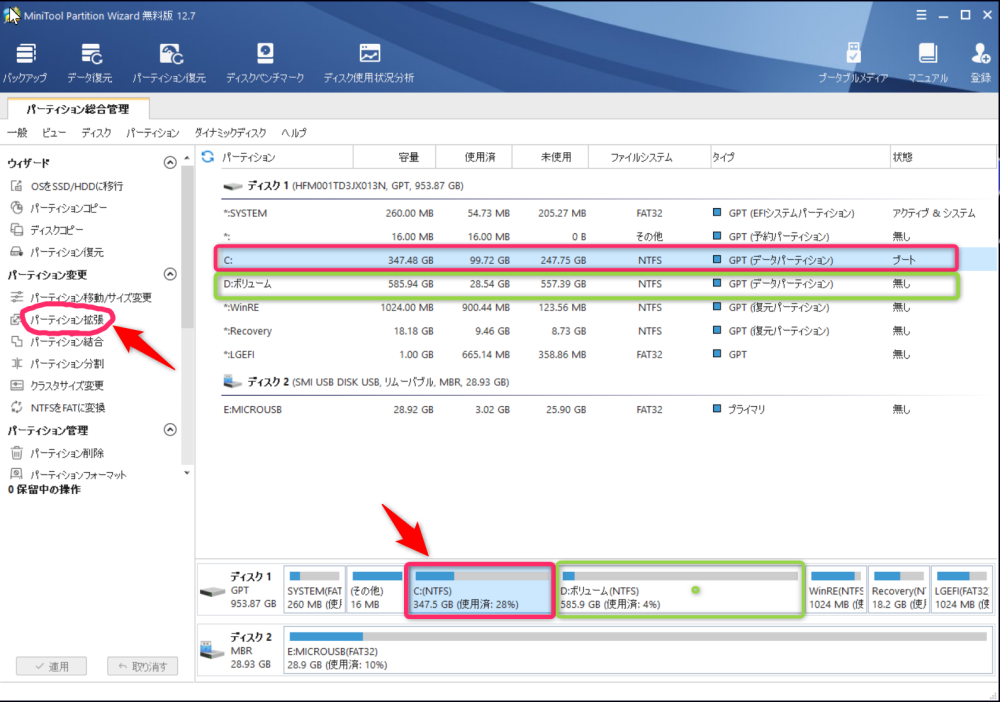The image size is (1000, 702).
Task: Select D:ボリューム(NTFS) block in disk map
Action: (x=680, y=590)
